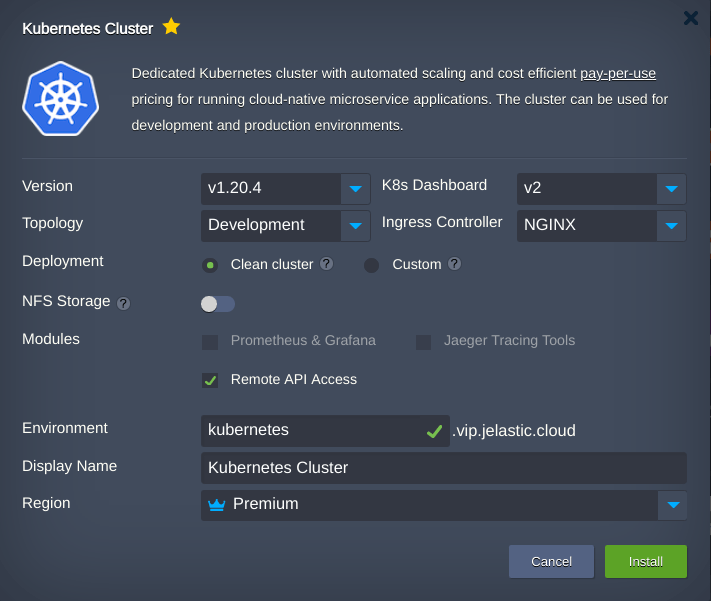Click the Cancel button

(551, 562)
